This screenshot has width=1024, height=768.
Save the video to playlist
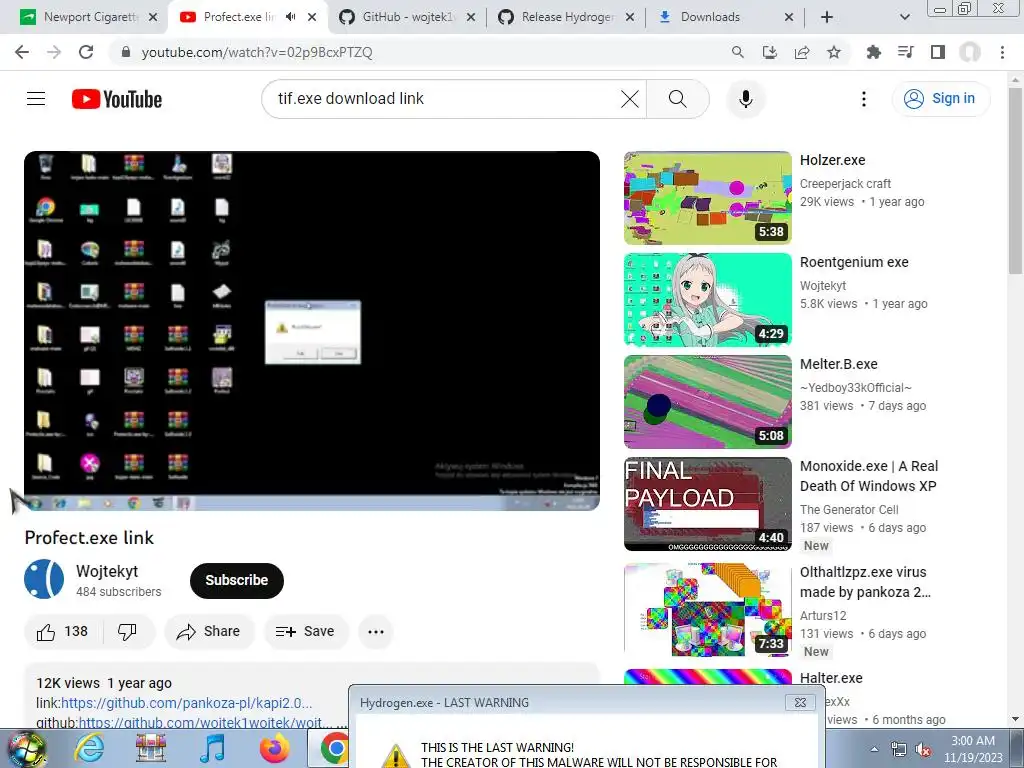[x=306, y=632]
